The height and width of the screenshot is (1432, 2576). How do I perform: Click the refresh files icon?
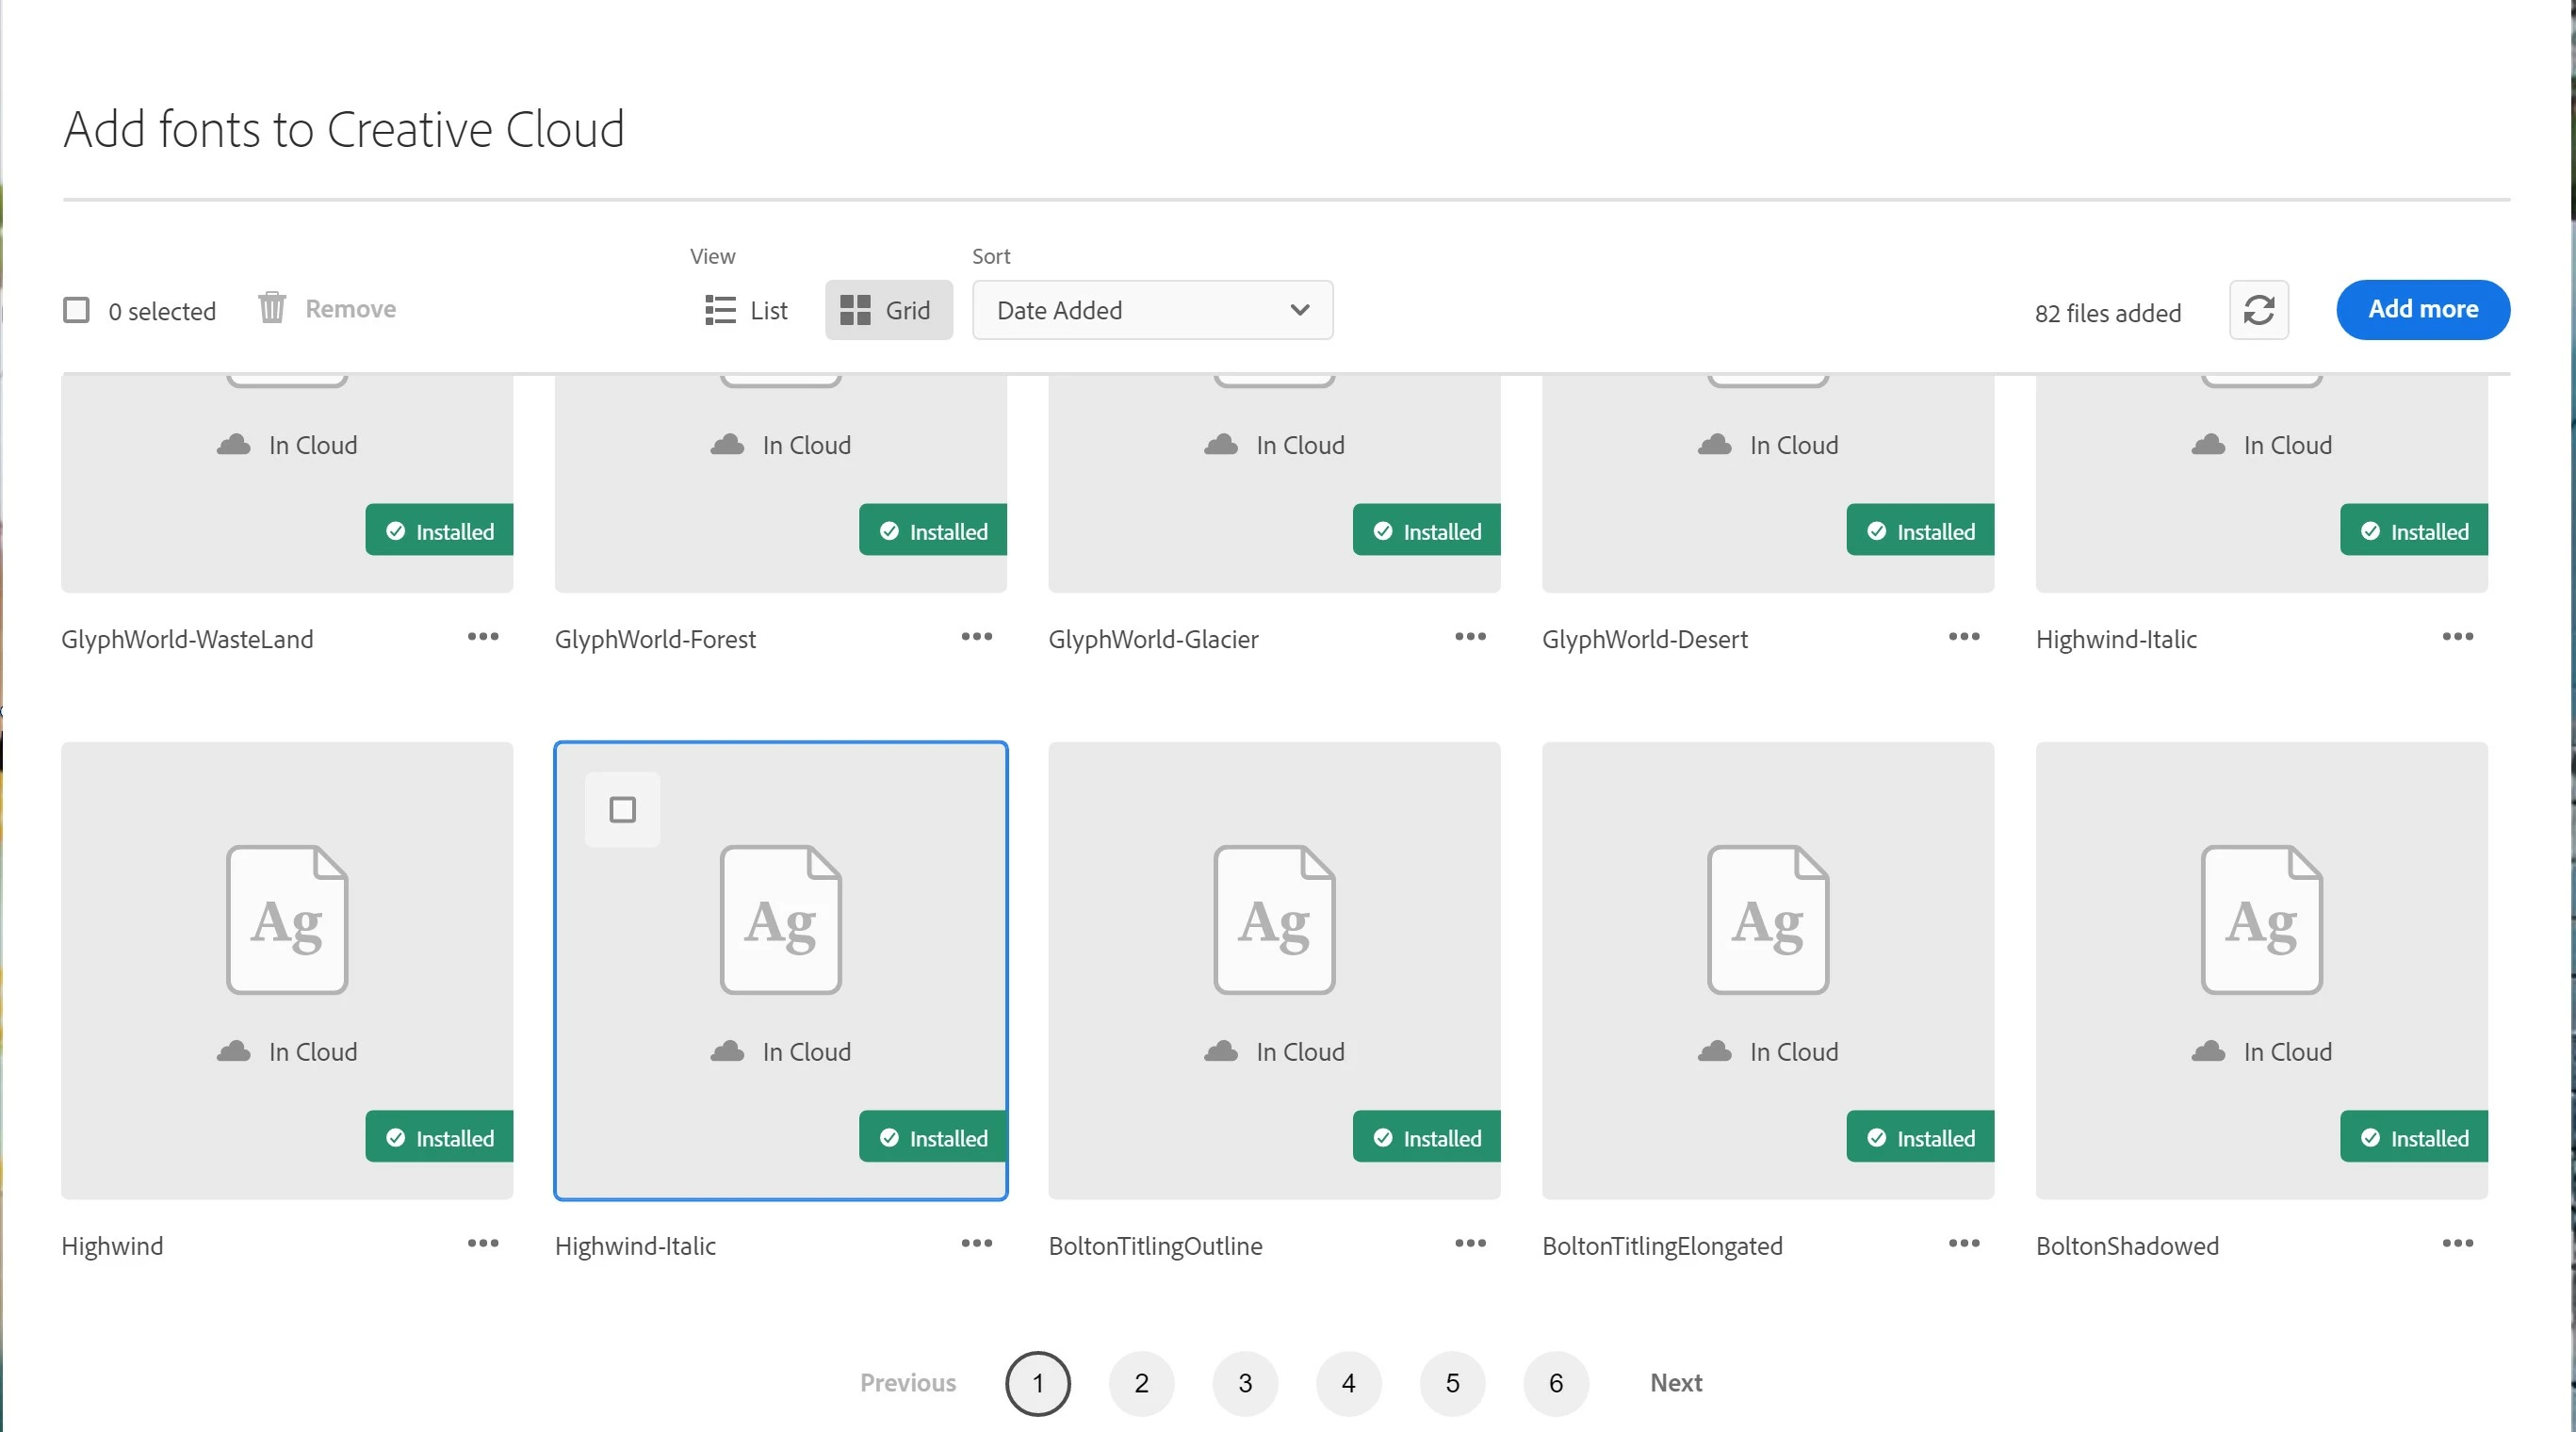pos(2258,310)
